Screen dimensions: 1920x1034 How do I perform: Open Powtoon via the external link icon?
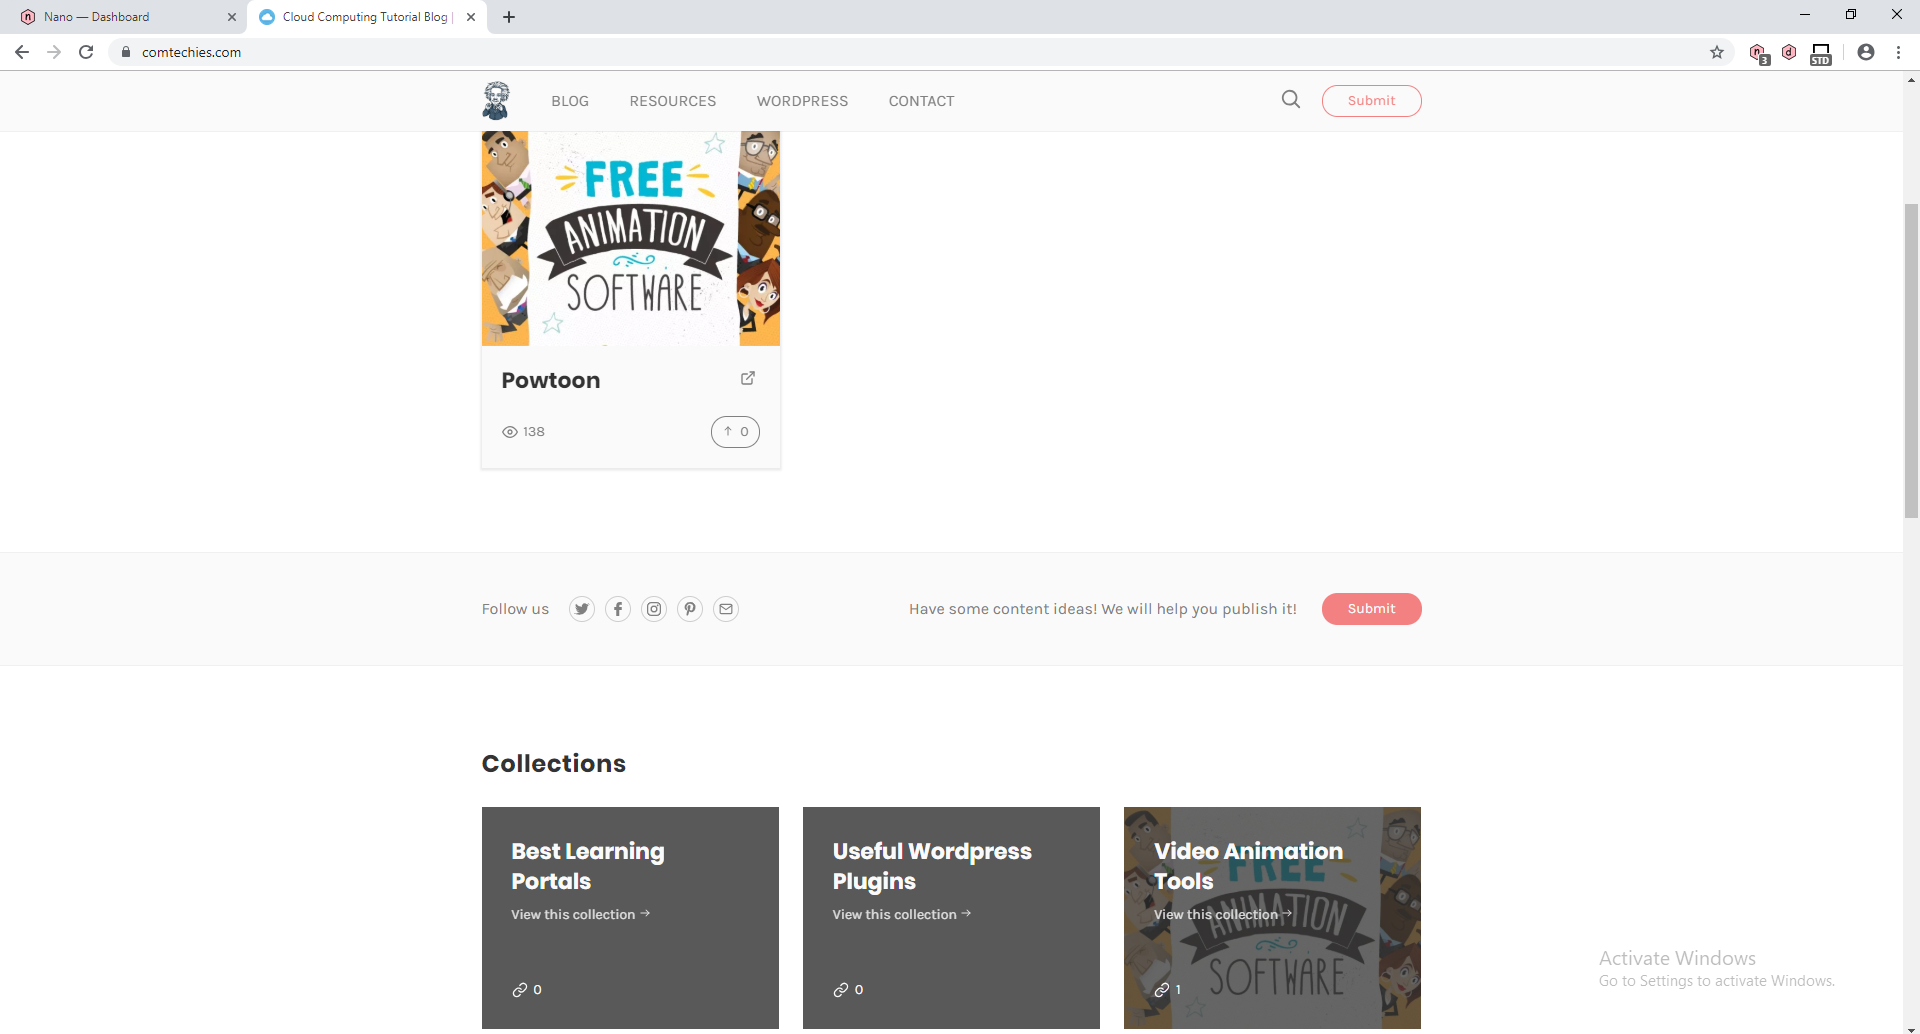(x=748, y=378)
